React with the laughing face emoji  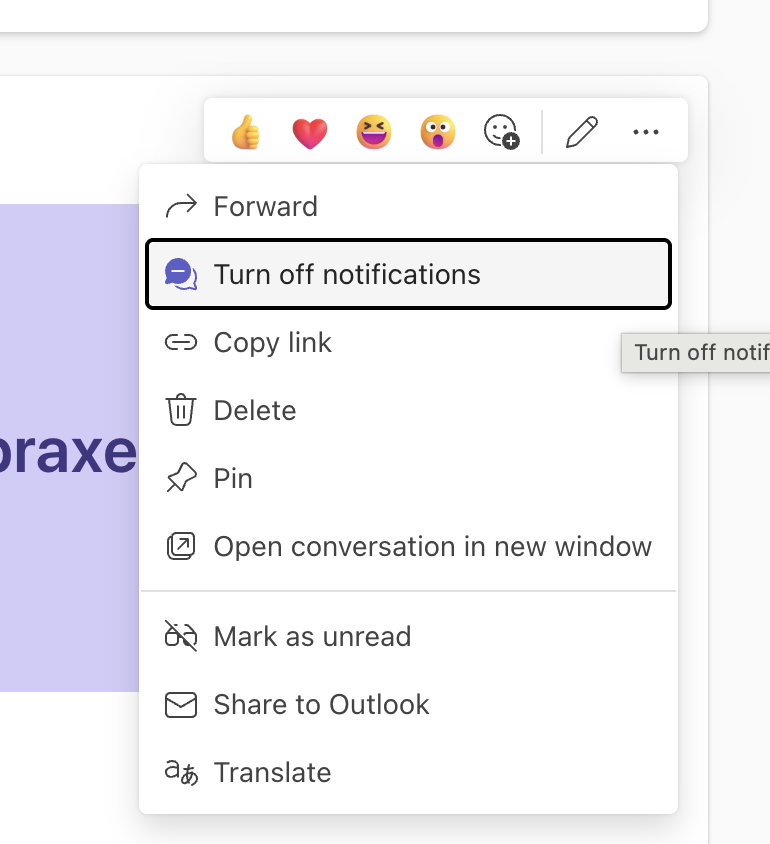point(374,132)
